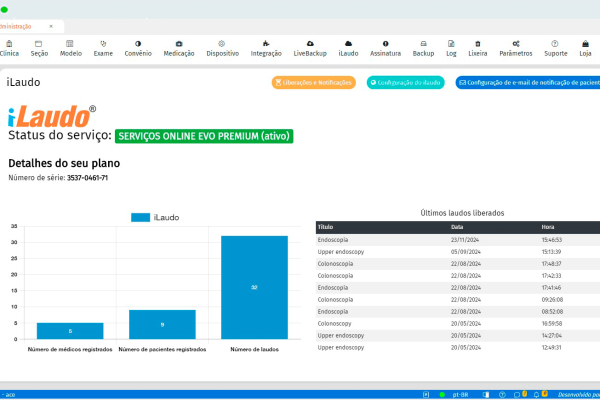Select Colonoscopia row at 09:26:08
The width and height of the screenshot is (600, 400).
[x=458, y=300]
